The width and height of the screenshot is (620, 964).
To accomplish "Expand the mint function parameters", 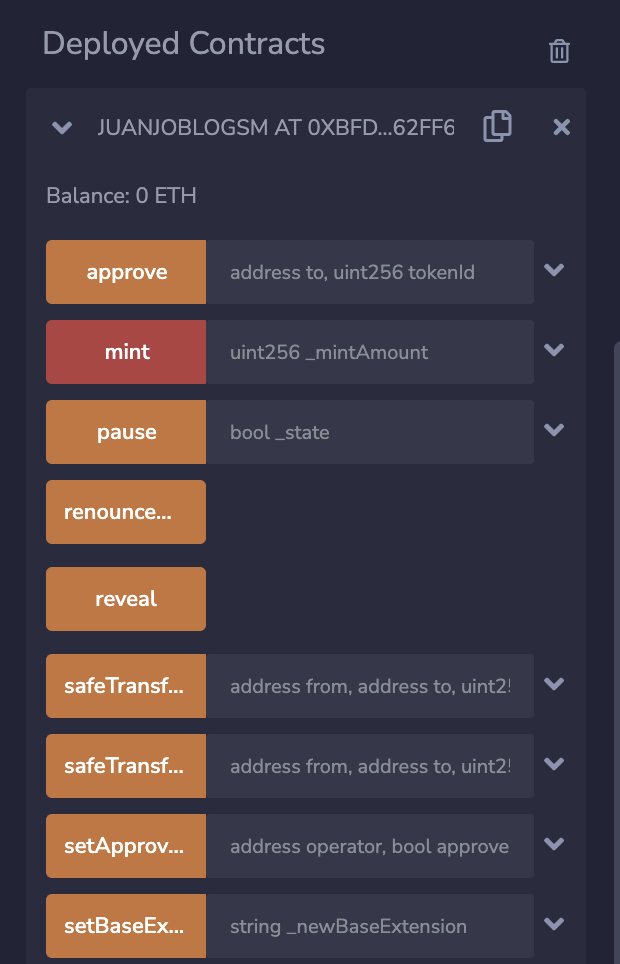I will click(x=554, y=350).
